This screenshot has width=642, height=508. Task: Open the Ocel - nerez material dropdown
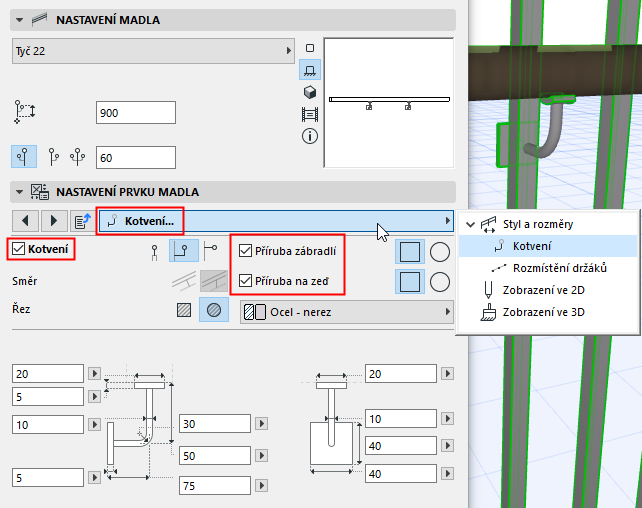coord(347,312)
